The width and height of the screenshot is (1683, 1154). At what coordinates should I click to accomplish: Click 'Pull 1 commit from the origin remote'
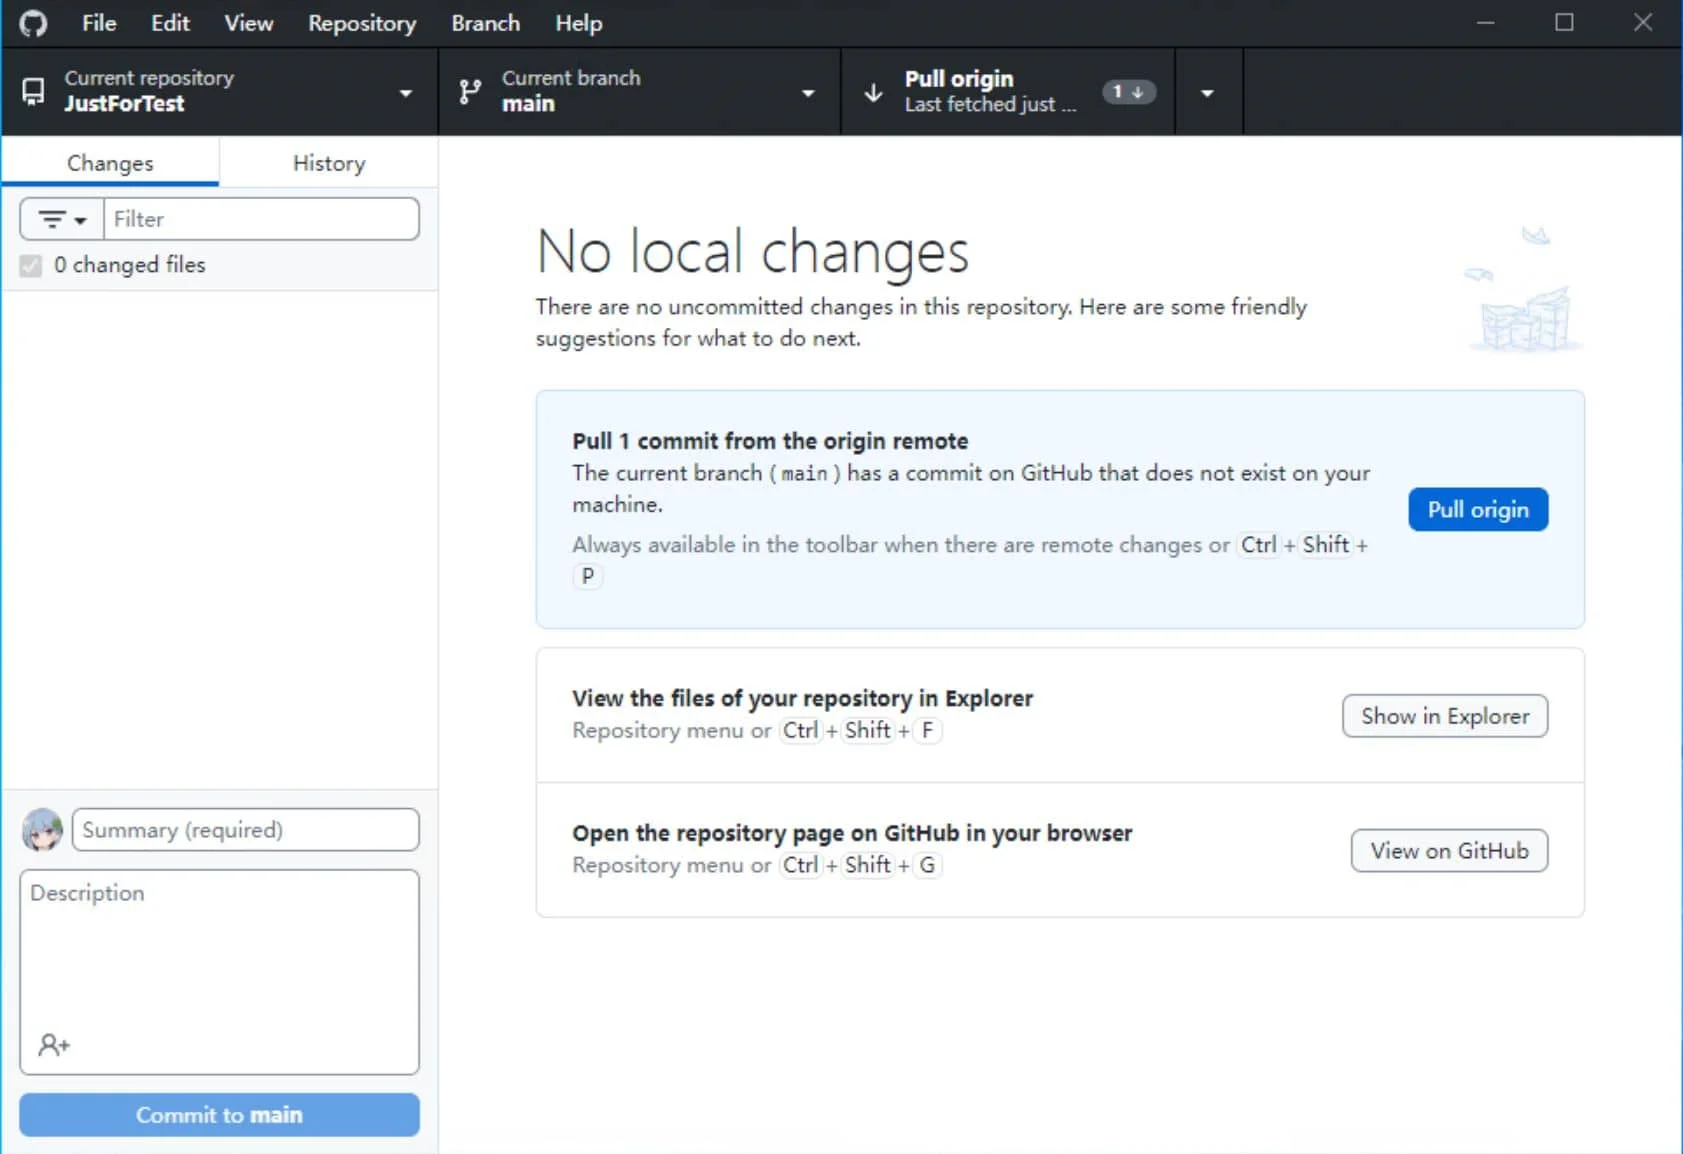[770, 441]
